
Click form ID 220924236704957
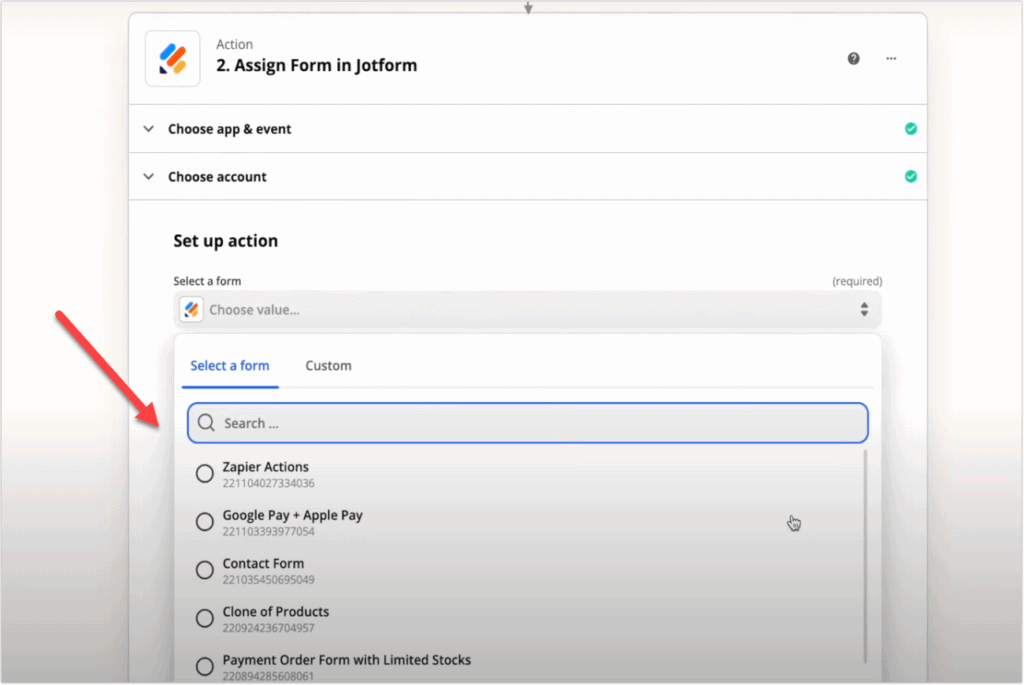268,629
